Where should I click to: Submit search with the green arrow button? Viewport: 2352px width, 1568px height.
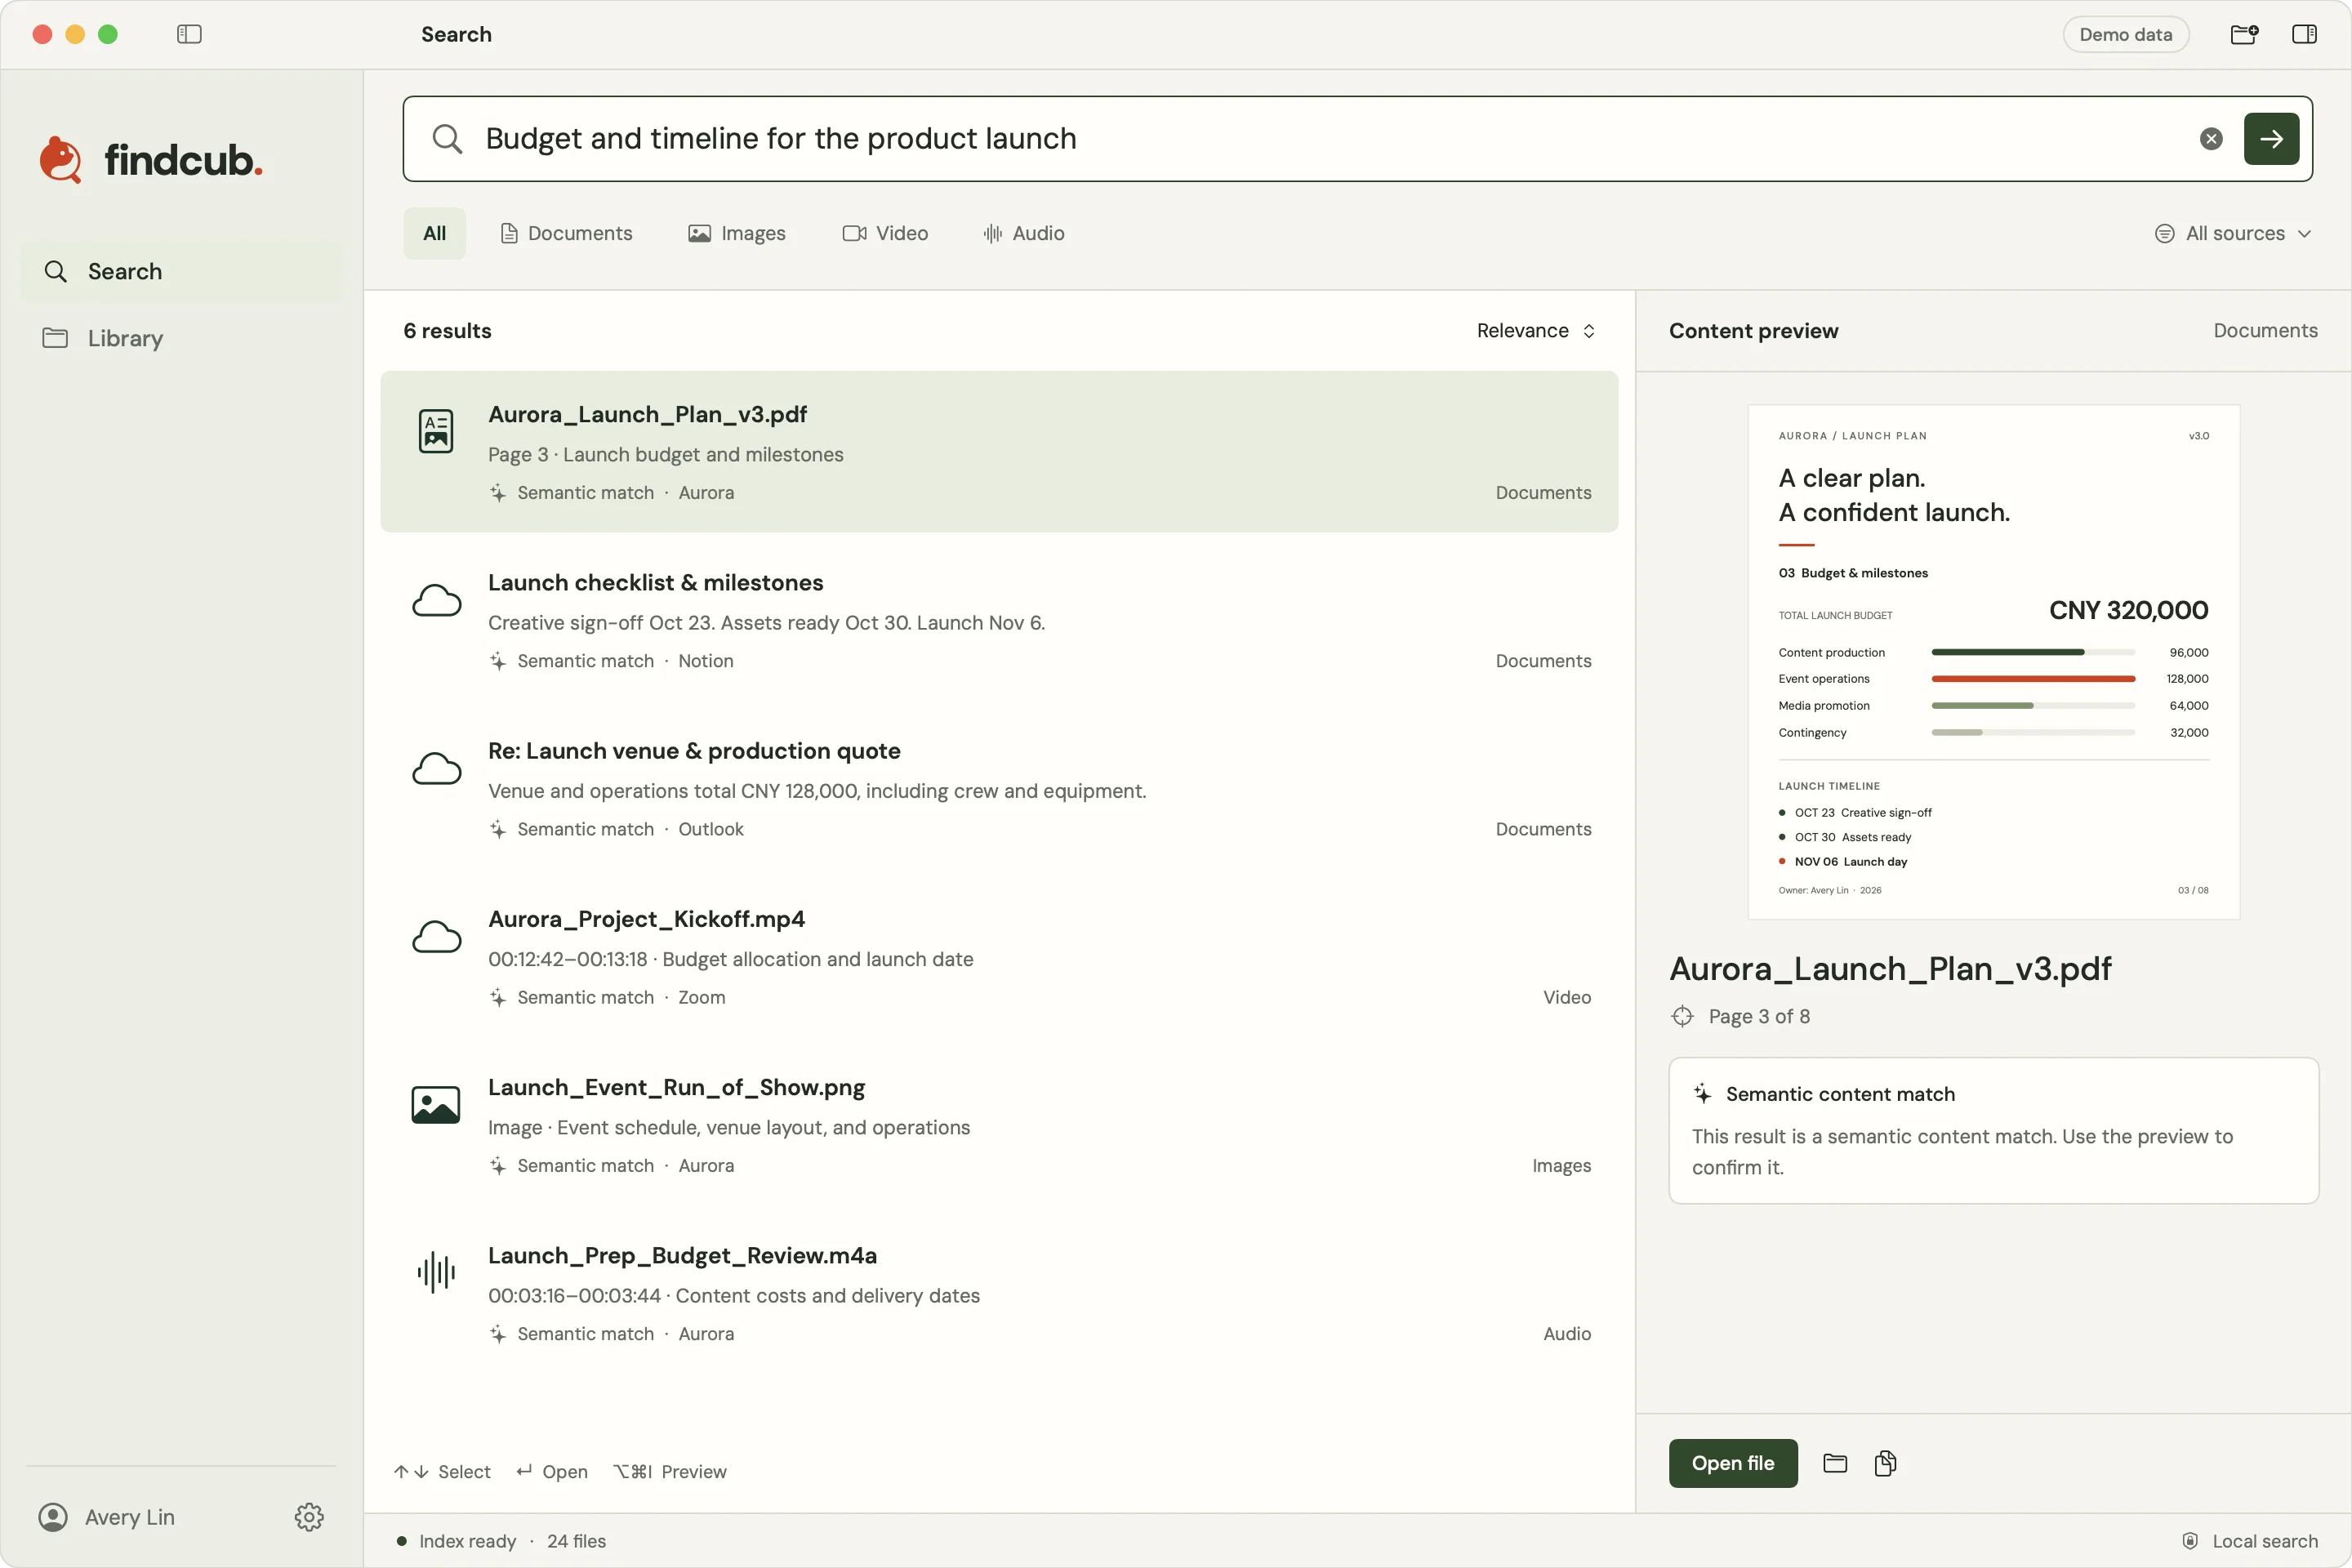tap(2271, 139)
